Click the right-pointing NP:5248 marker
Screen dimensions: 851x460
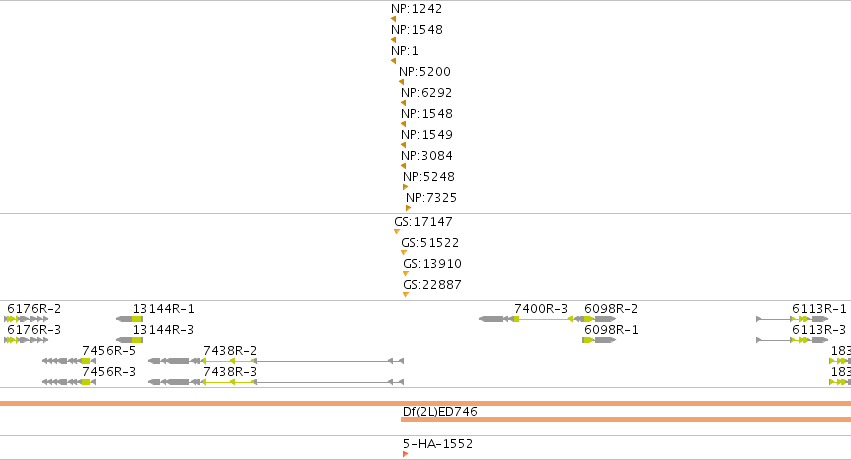pos(405,187)
